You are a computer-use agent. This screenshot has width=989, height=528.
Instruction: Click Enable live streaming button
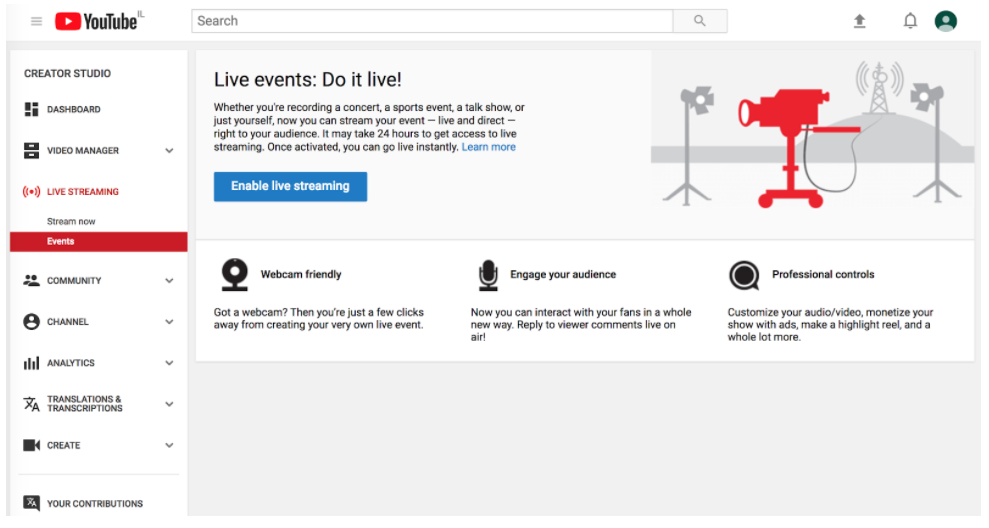click(290, 187)
